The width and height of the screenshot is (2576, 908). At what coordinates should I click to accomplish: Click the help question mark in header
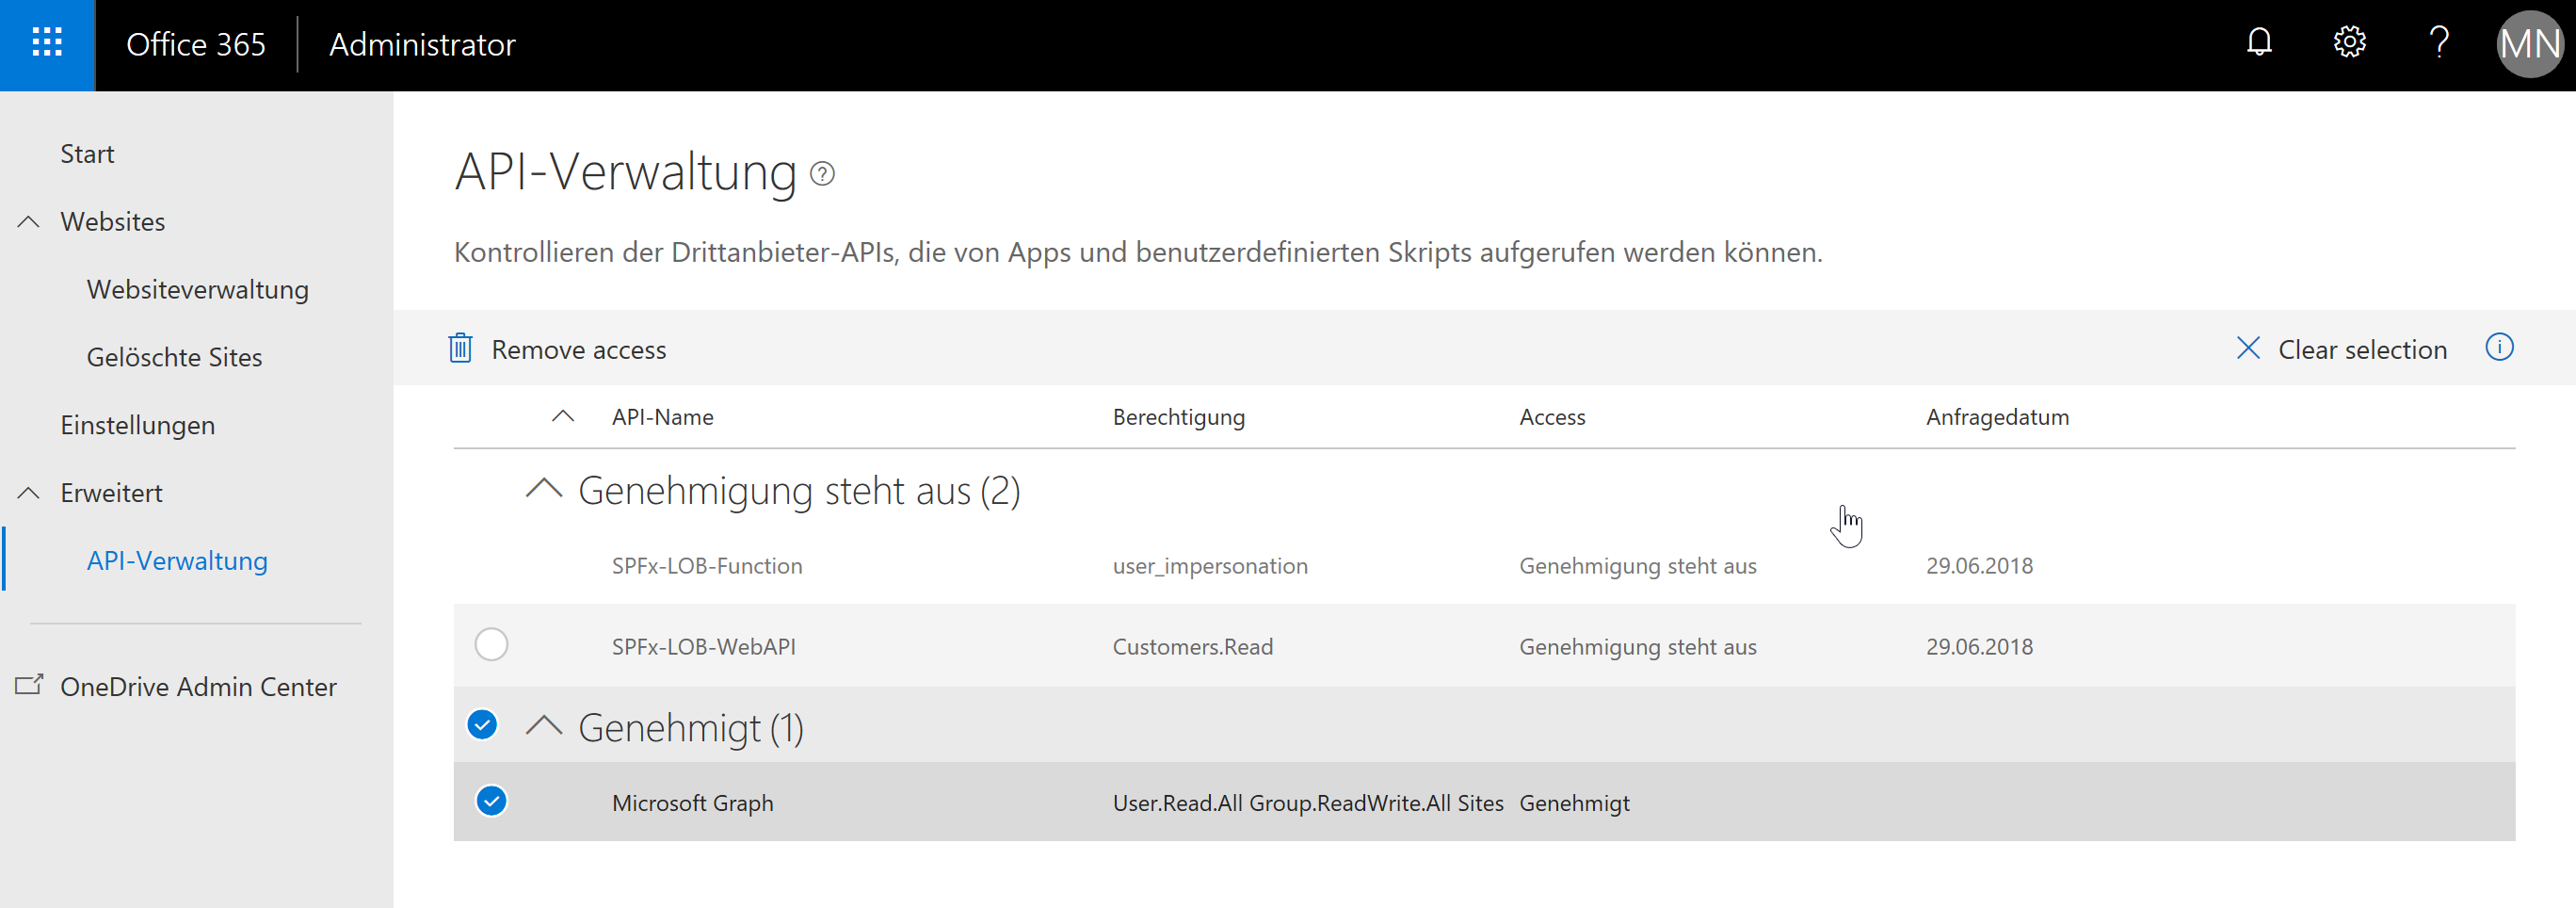[2439, 43]
